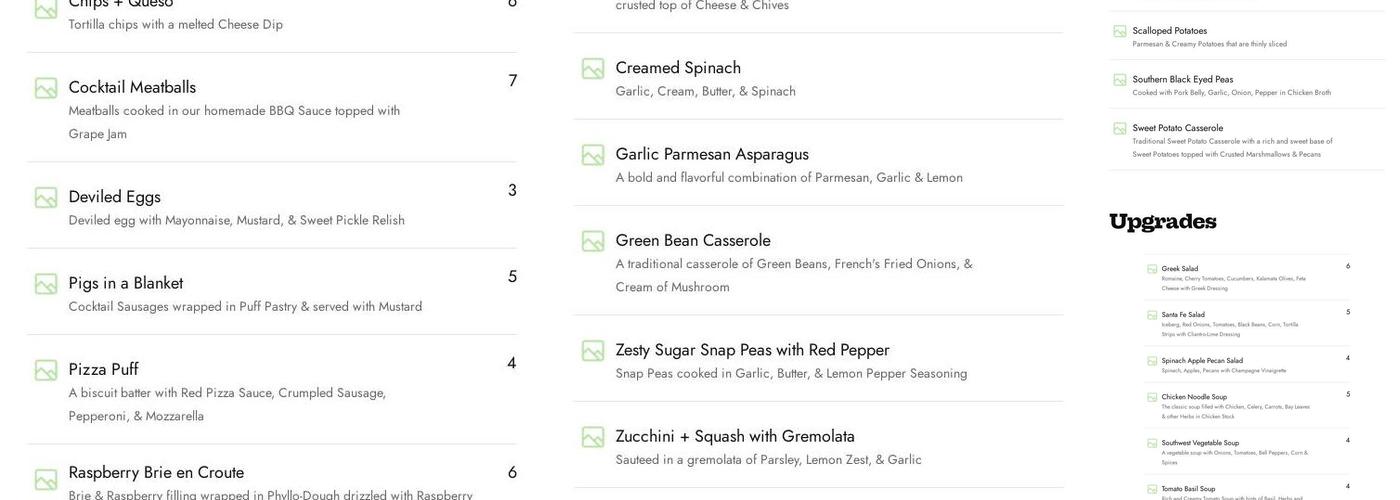This screenshot has height=500, width=1400.
Task: Click the Pigs in a Blanket image icon
Action: click(x=46, y=284)
